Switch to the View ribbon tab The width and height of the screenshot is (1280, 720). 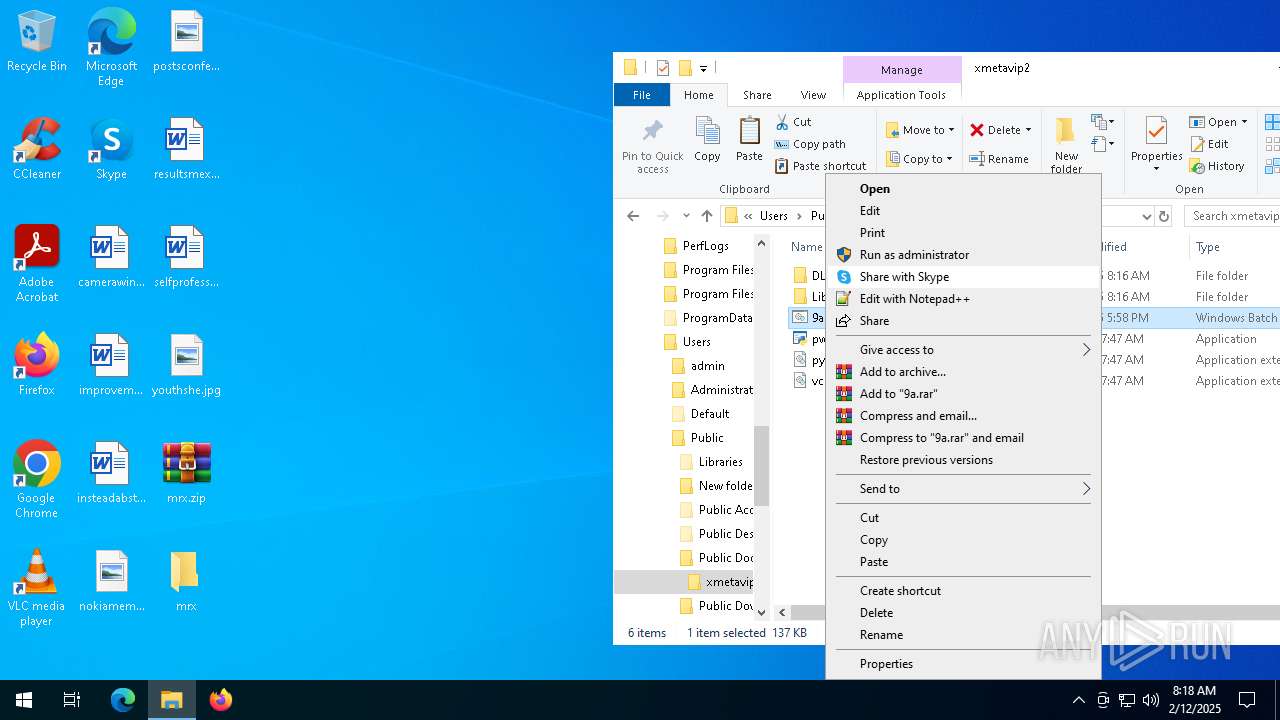pos(813,95)
